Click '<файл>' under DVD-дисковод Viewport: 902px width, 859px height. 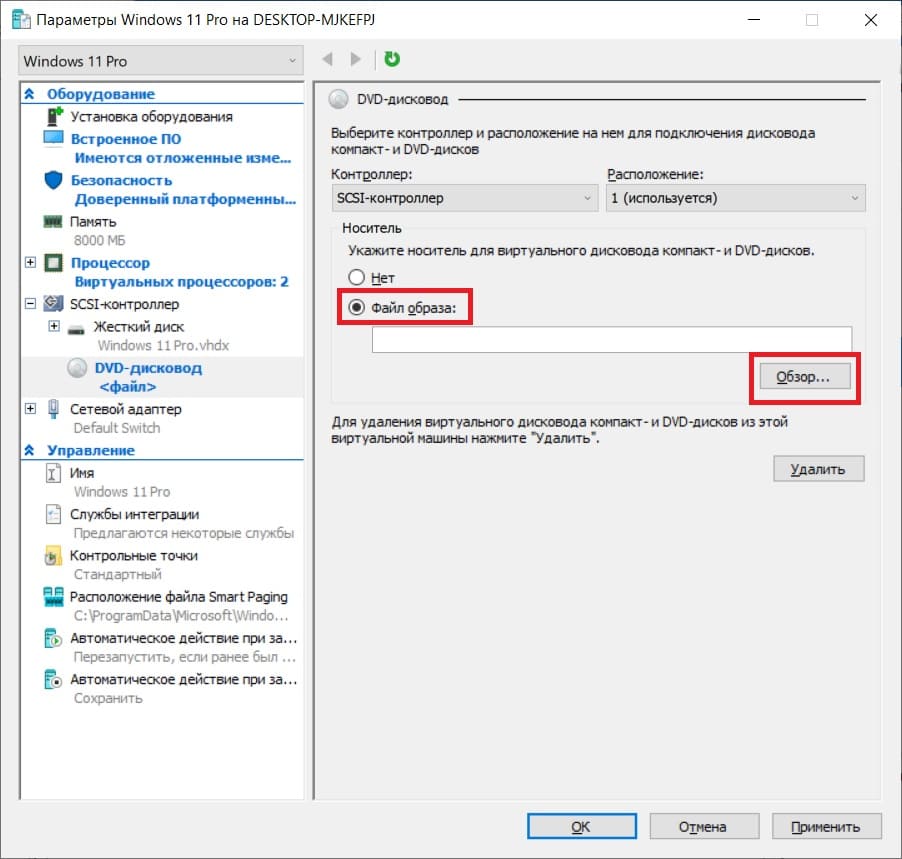[x=128, y=387]
